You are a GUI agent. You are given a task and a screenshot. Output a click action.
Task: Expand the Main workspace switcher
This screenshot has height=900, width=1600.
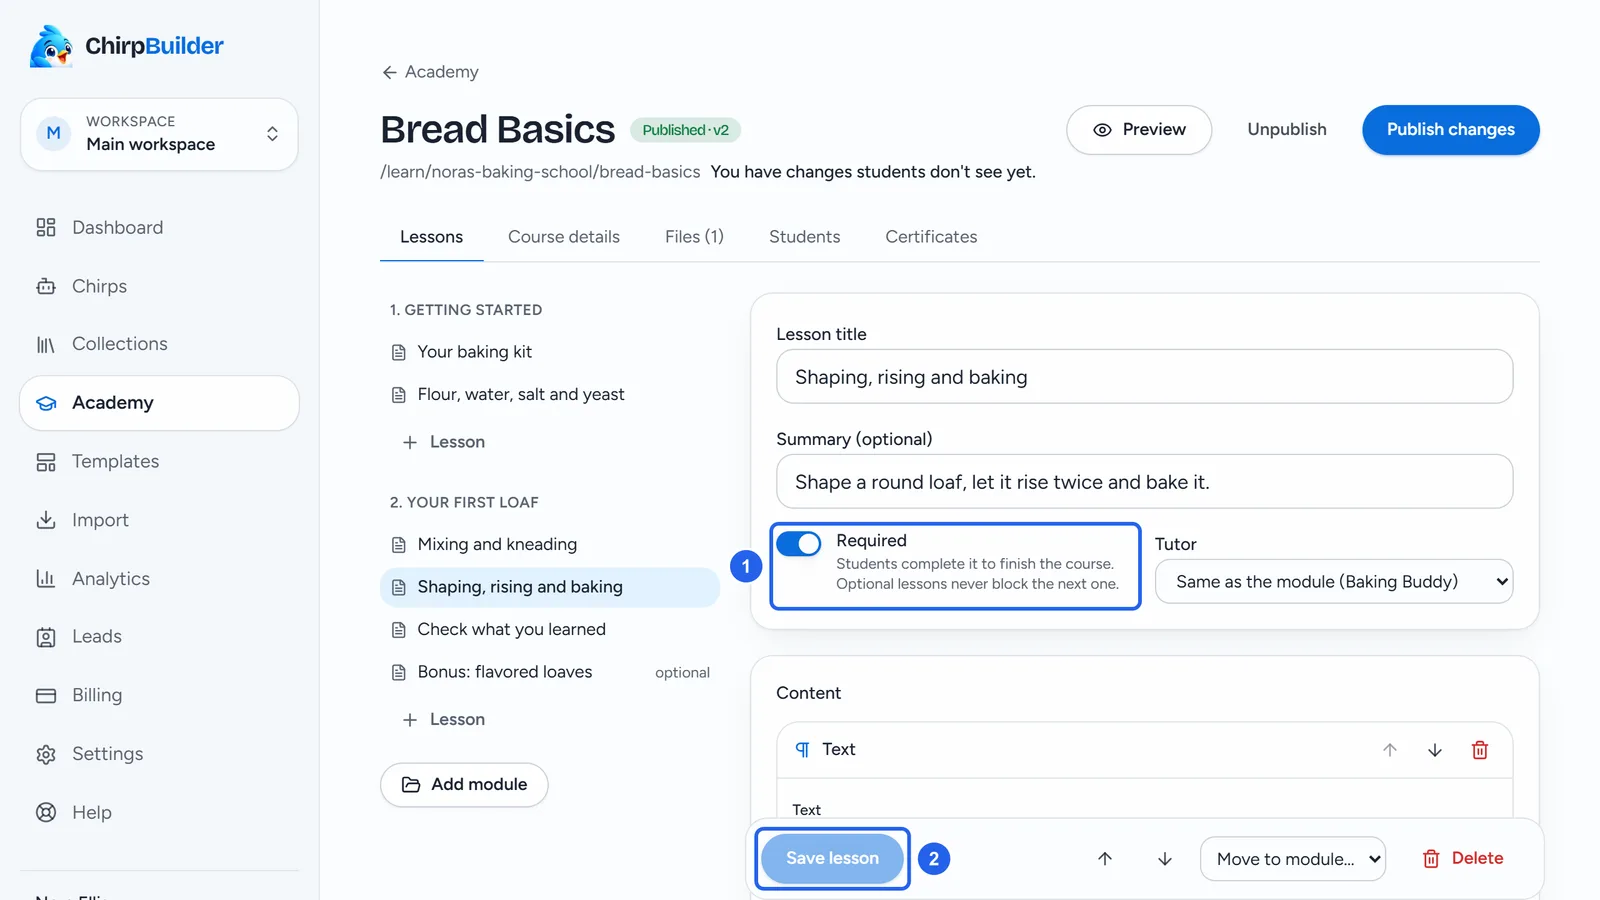point(159,134)
